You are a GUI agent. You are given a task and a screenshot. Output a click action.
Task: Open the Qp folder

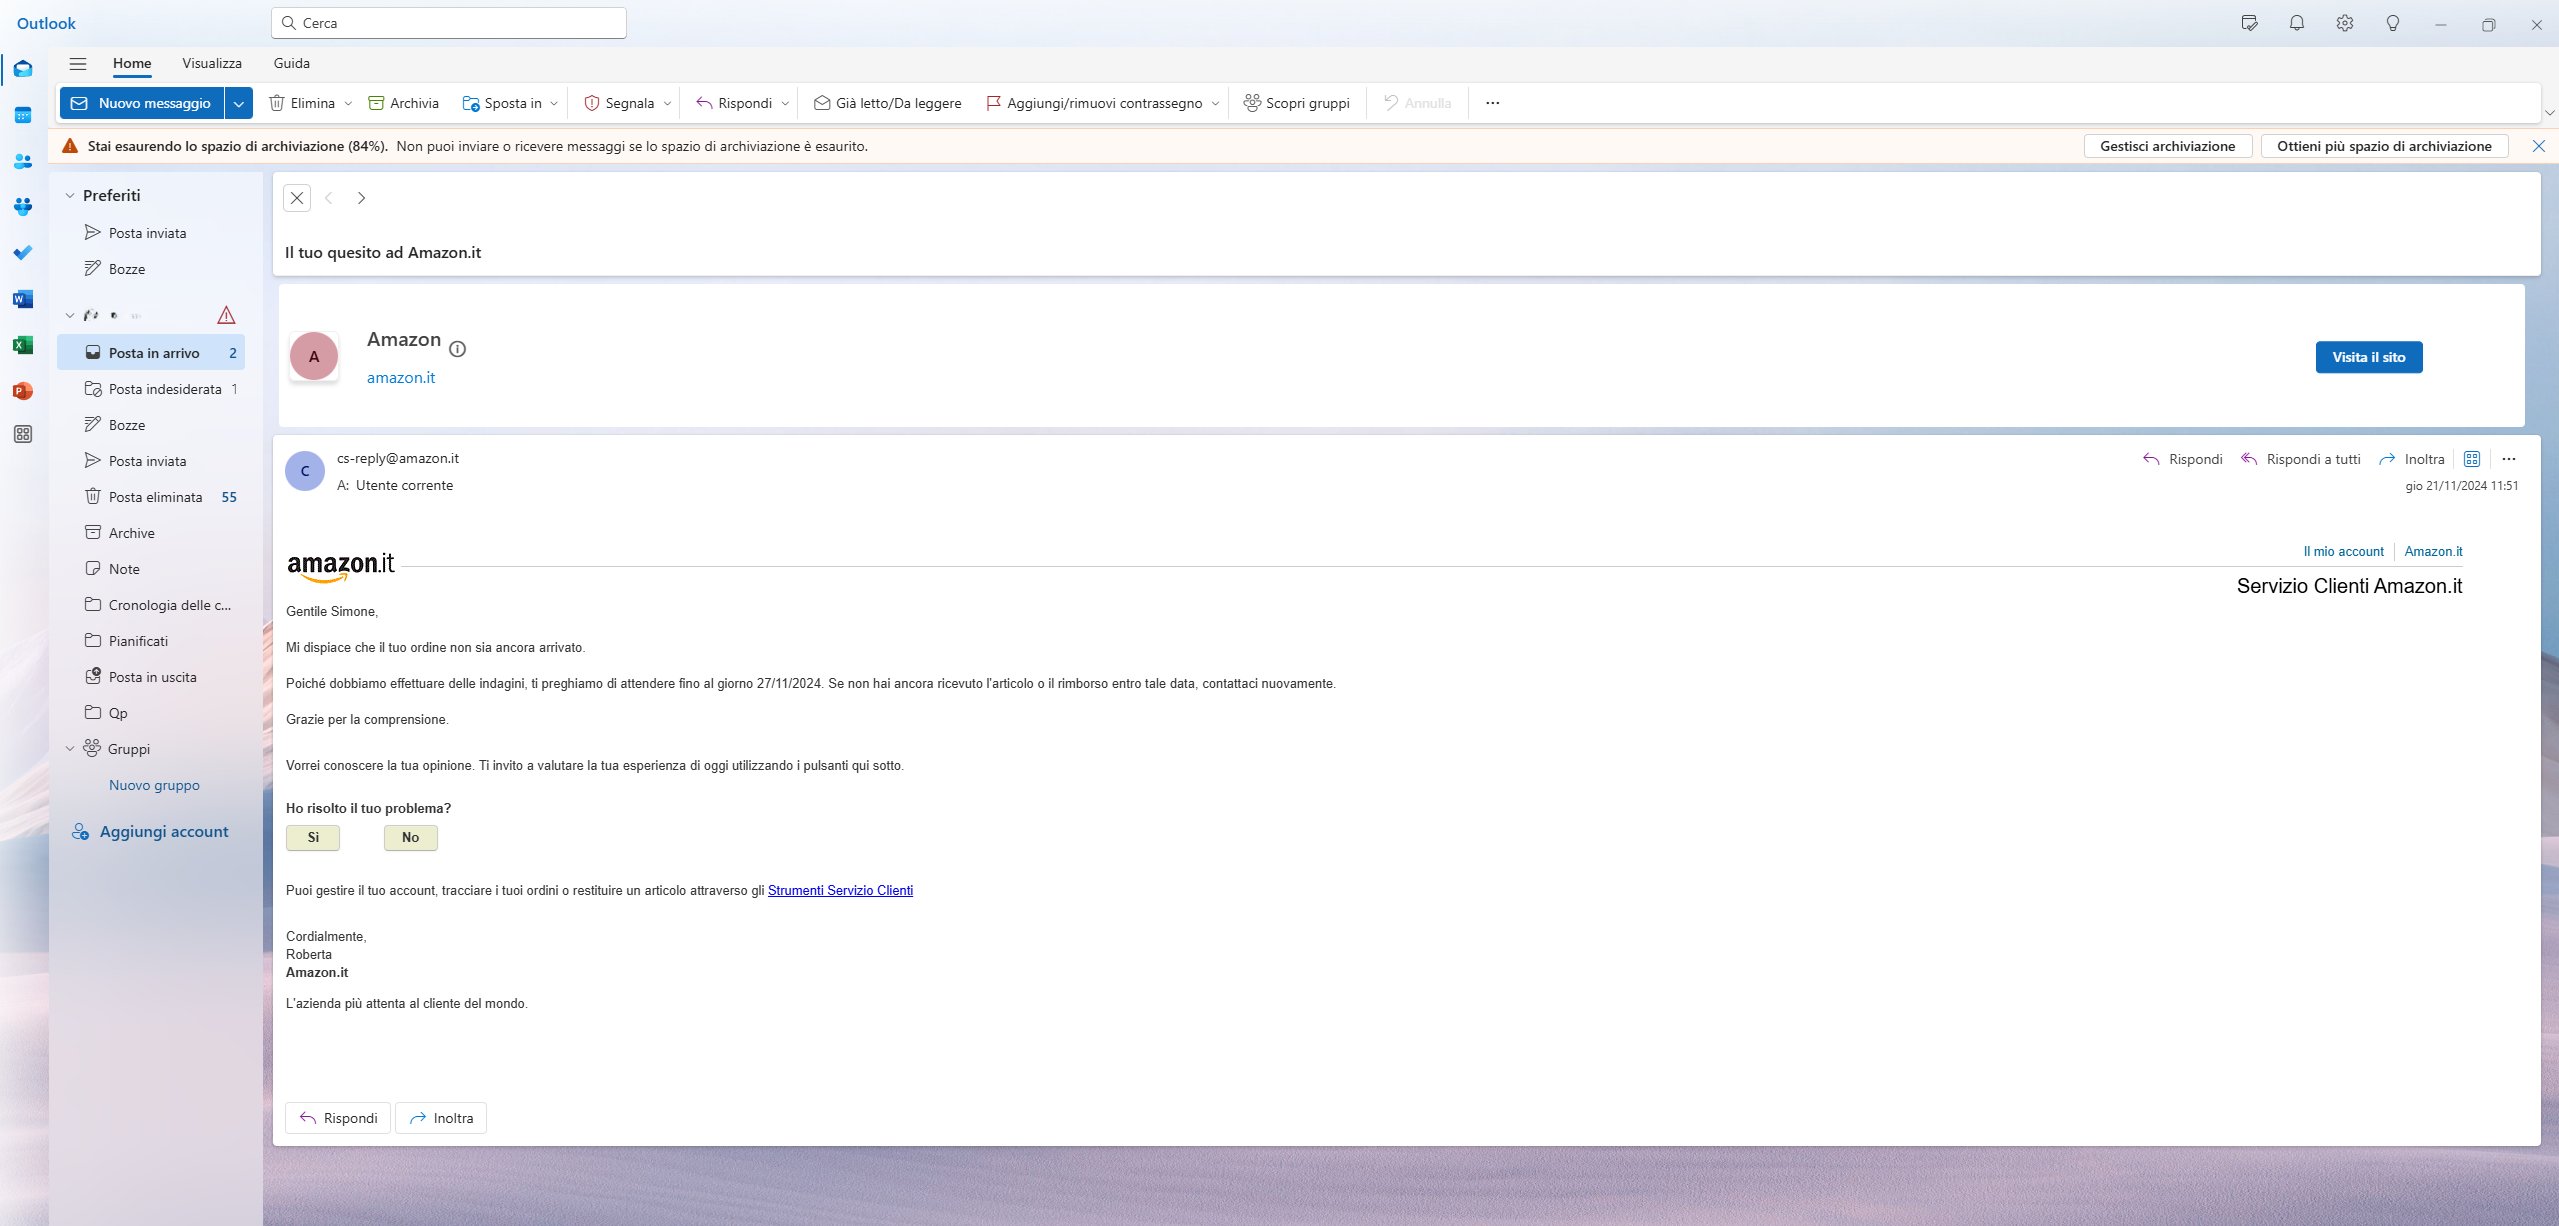151,713
